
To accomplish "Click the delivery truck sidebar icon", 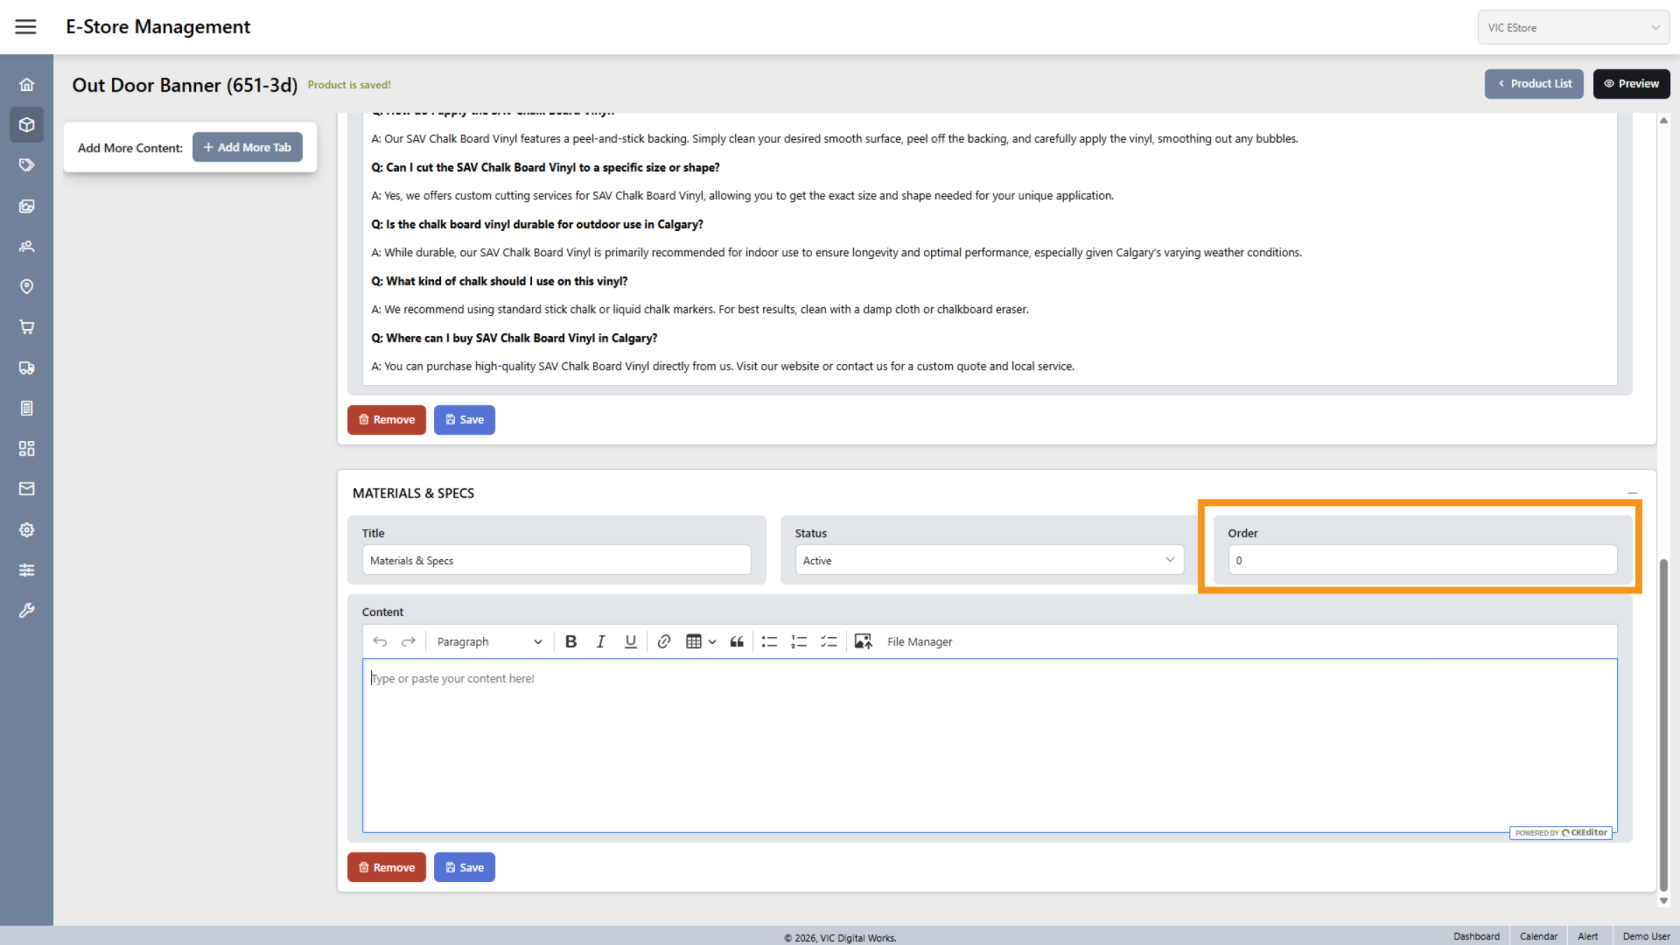I will pyautogui.click(x=27, y=368).
